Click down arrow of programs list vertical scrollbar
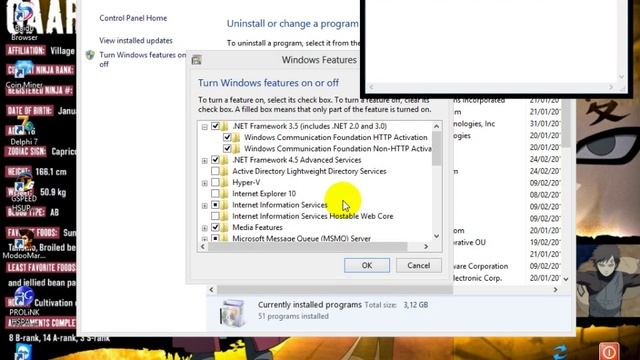Screen dimensions: 640x360 pyautogui.click(x=566, y=279)
